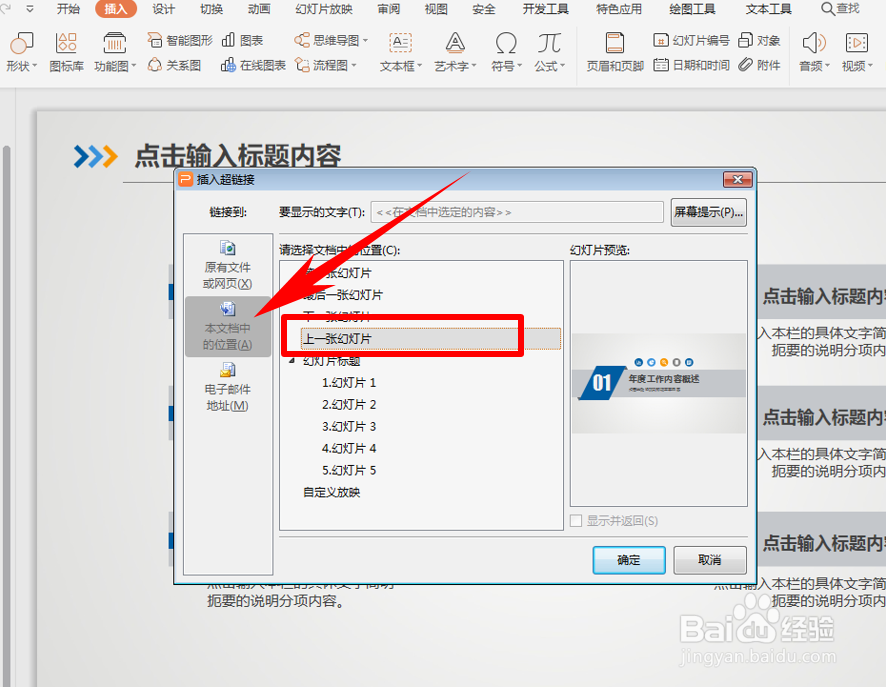The height and width of the screenshot is (687, 886).
Task: Switch to the Slide Show (幻灯片放映) tab
Action: (x=324, y=9)
